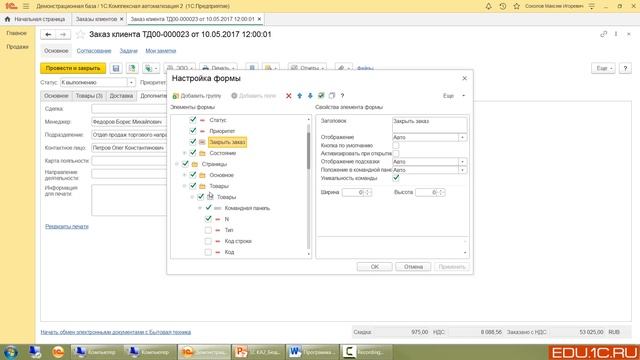
Task: Add document to favorites with the star
Action: pyautogui.click(x=80, y=35)
